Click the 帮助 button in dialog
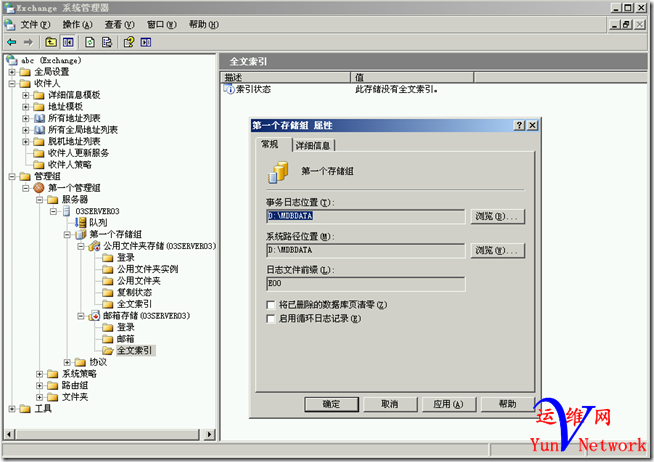654x462 pixels. [508, 404]
